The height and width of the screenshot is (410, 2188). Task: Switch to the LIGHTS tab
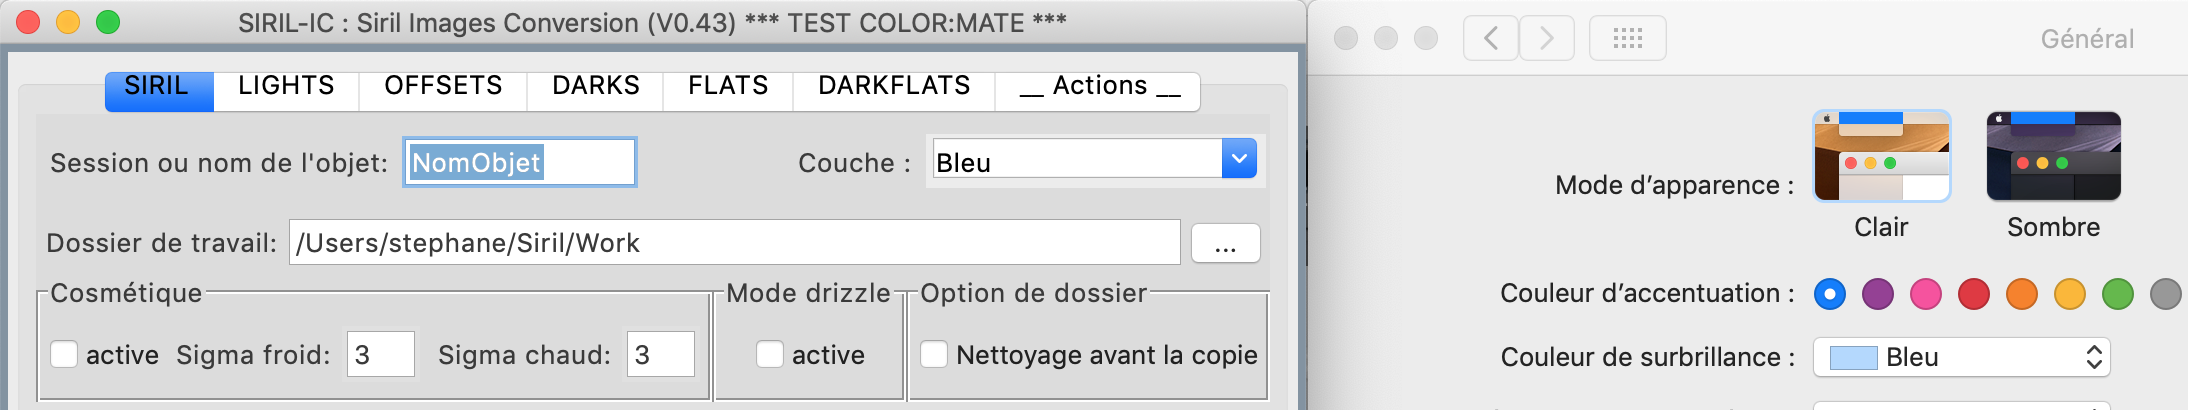click(x=286, y=87)
